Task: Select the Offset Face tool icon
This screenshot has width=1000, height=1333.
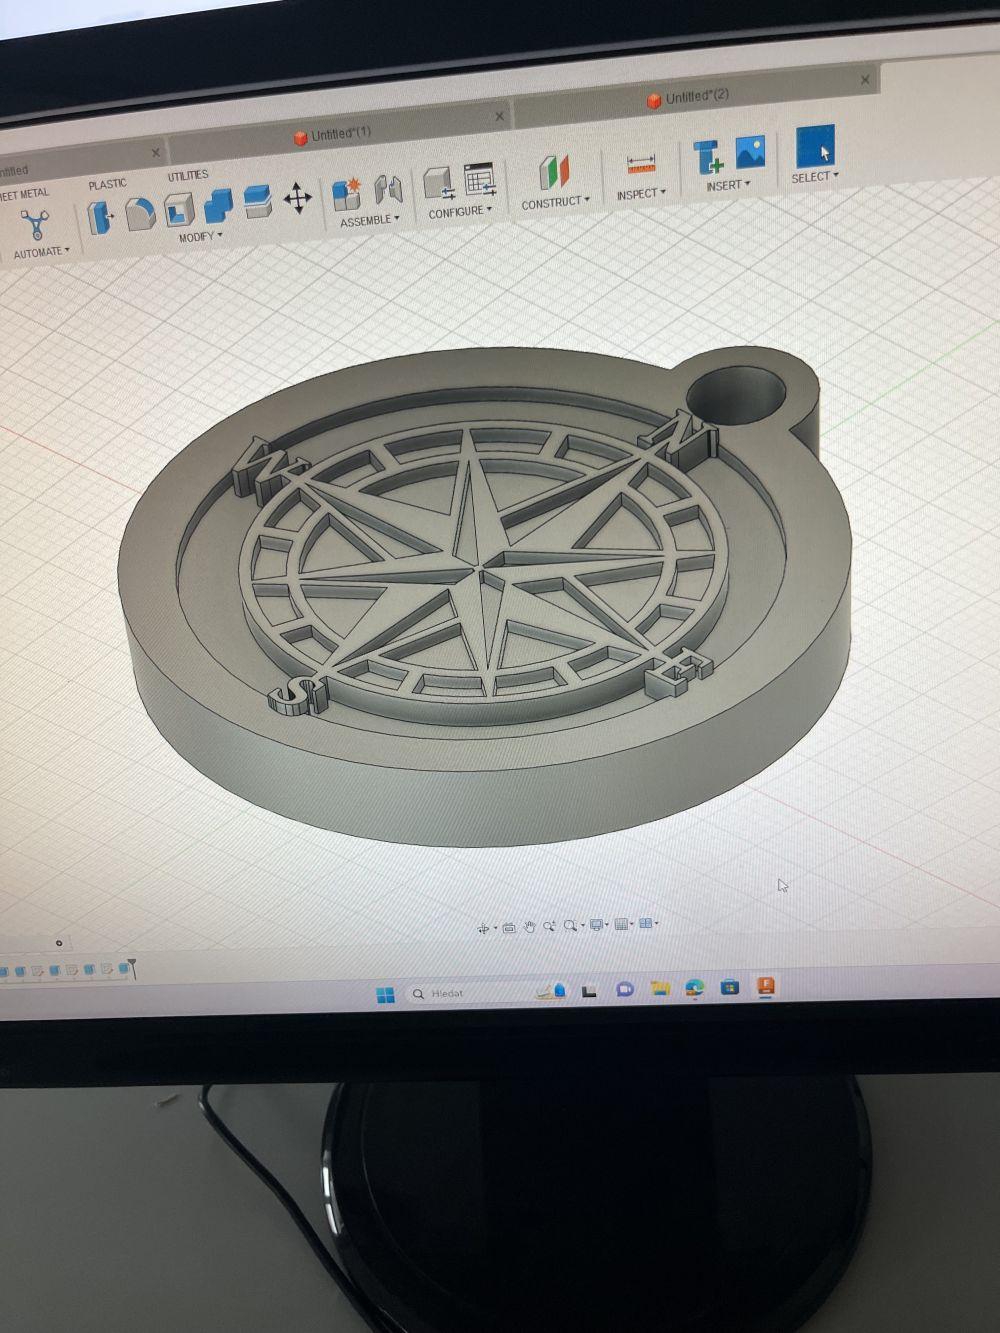Action: pyautogui.click(x=257, y=201)
